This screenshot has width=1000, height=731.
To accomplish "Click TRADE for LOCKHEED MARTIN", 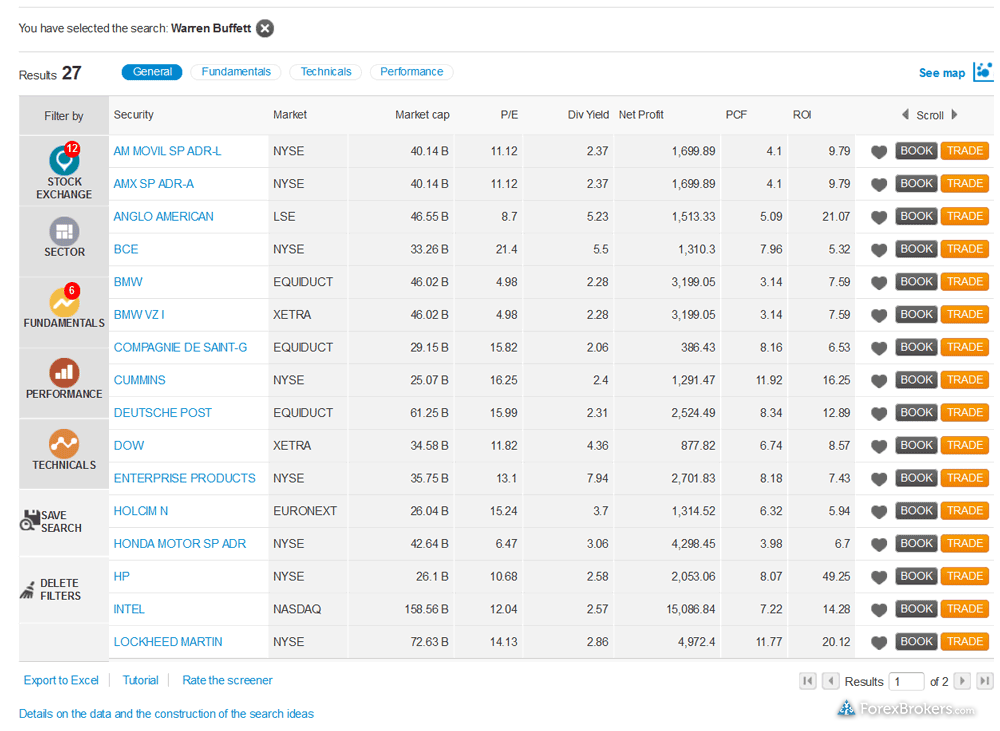I will tap(965, 642).
